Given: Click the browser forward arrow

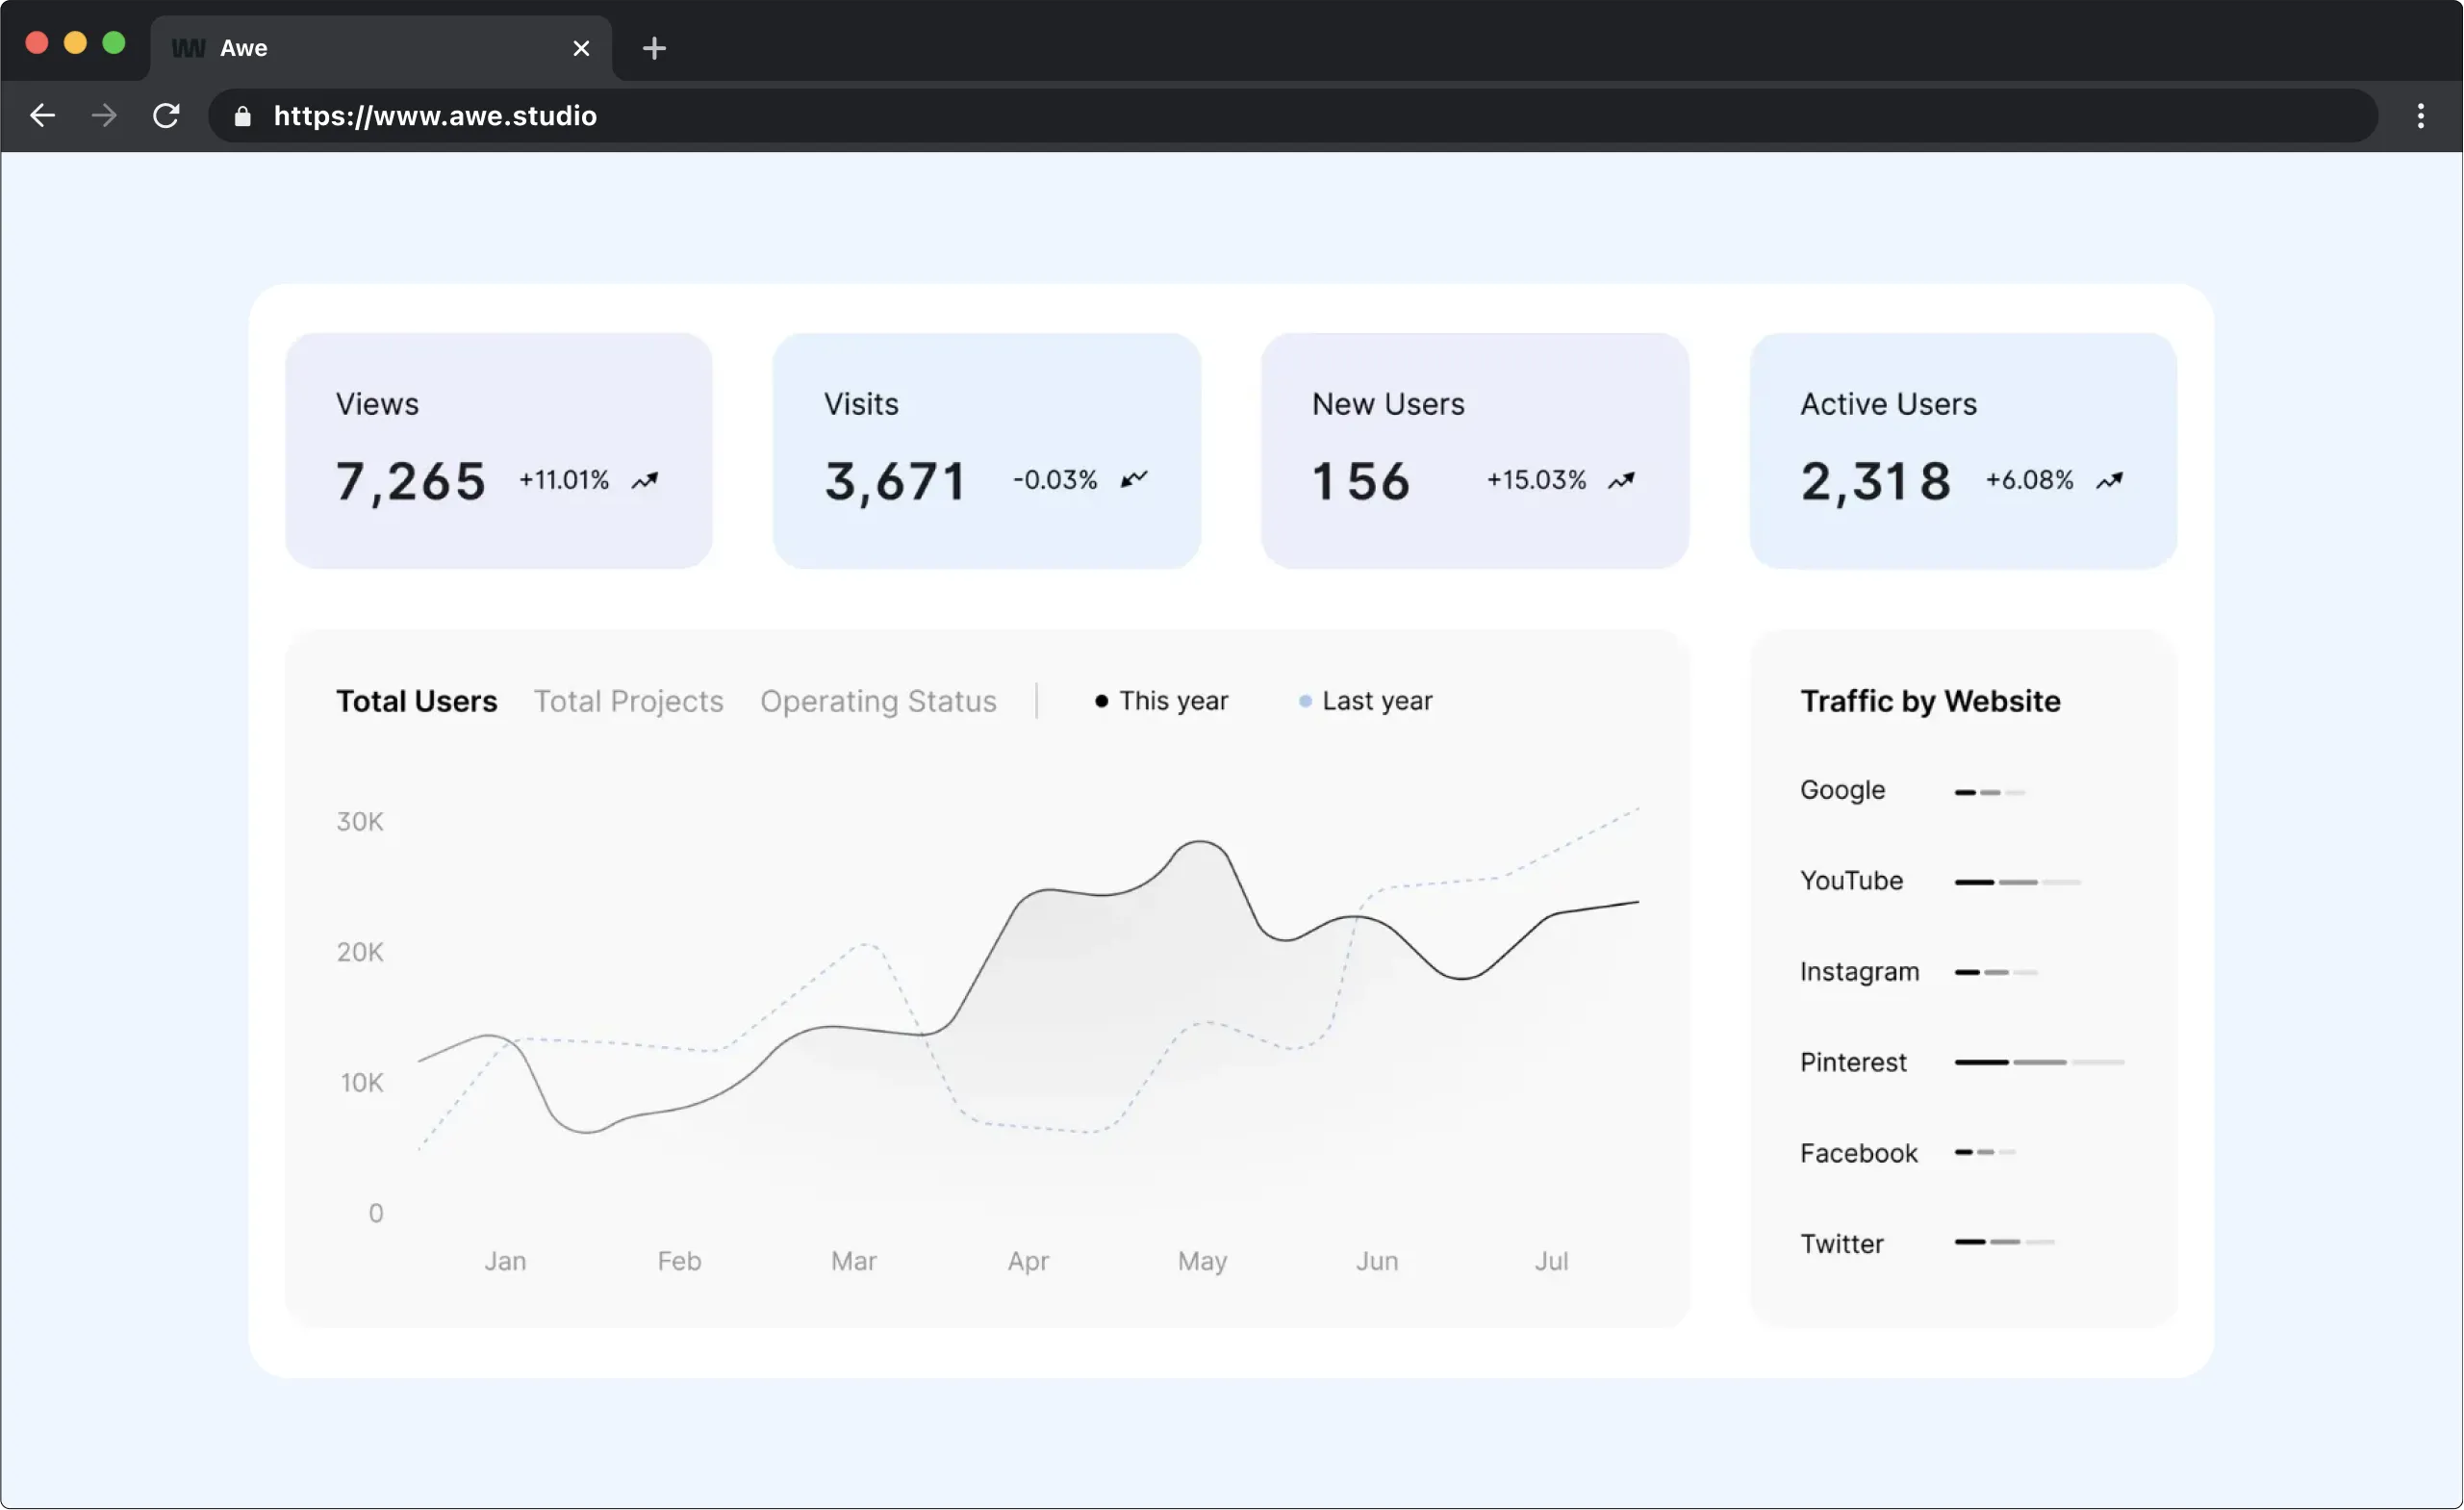Looking at the screenshot, I should point(104,116).
